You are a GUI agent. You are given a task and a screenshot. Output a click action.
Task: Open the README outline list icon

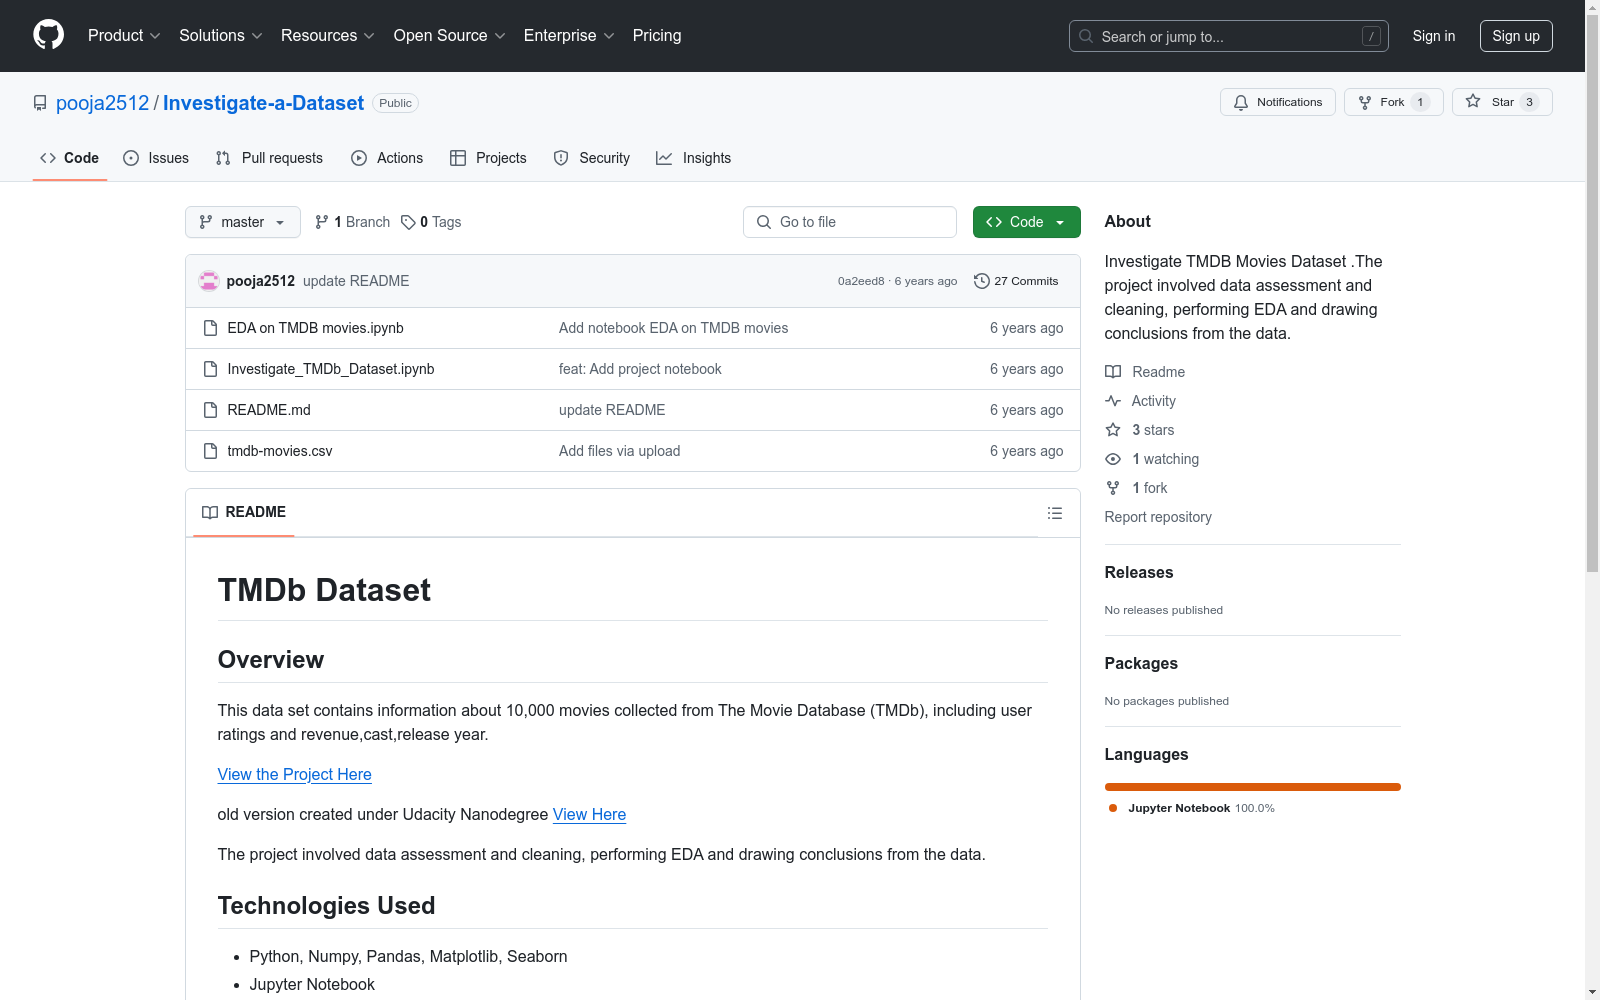coord(1055,513)
